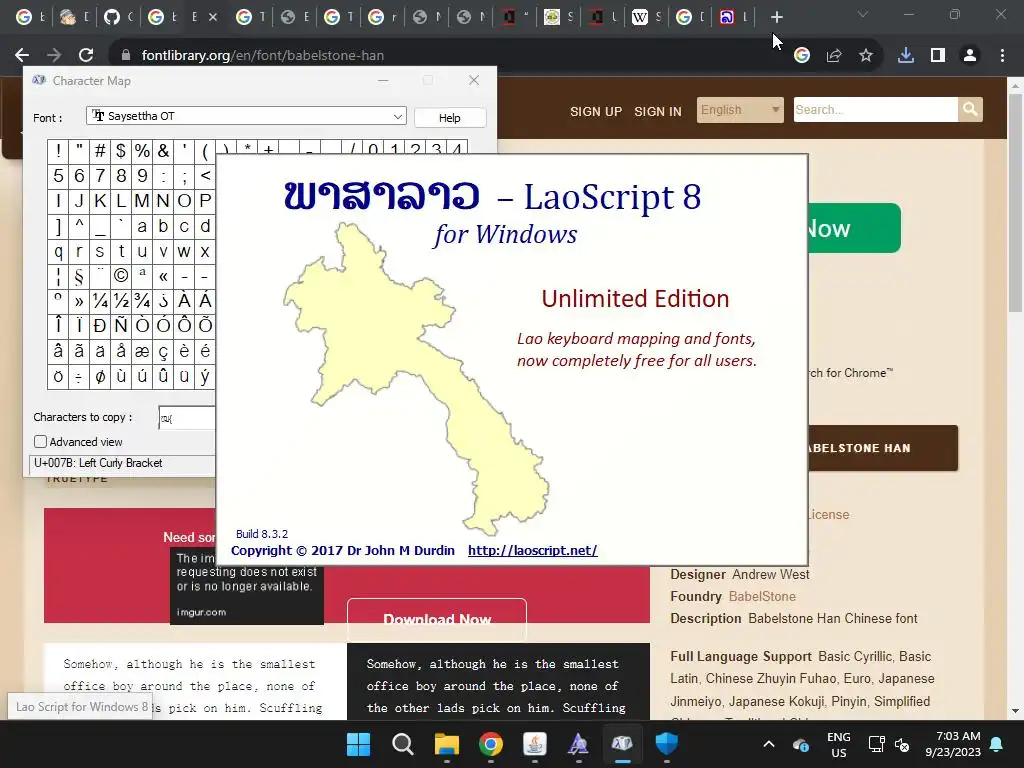Activate Character Map taskbar icon

pos(622,744)
